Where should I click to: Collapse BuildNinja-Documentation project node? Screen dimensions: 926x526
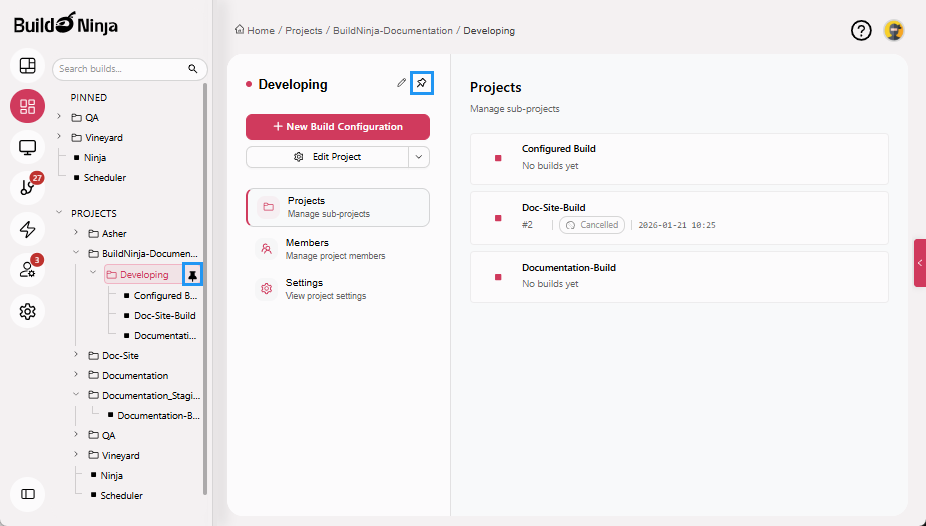[76, 253]
